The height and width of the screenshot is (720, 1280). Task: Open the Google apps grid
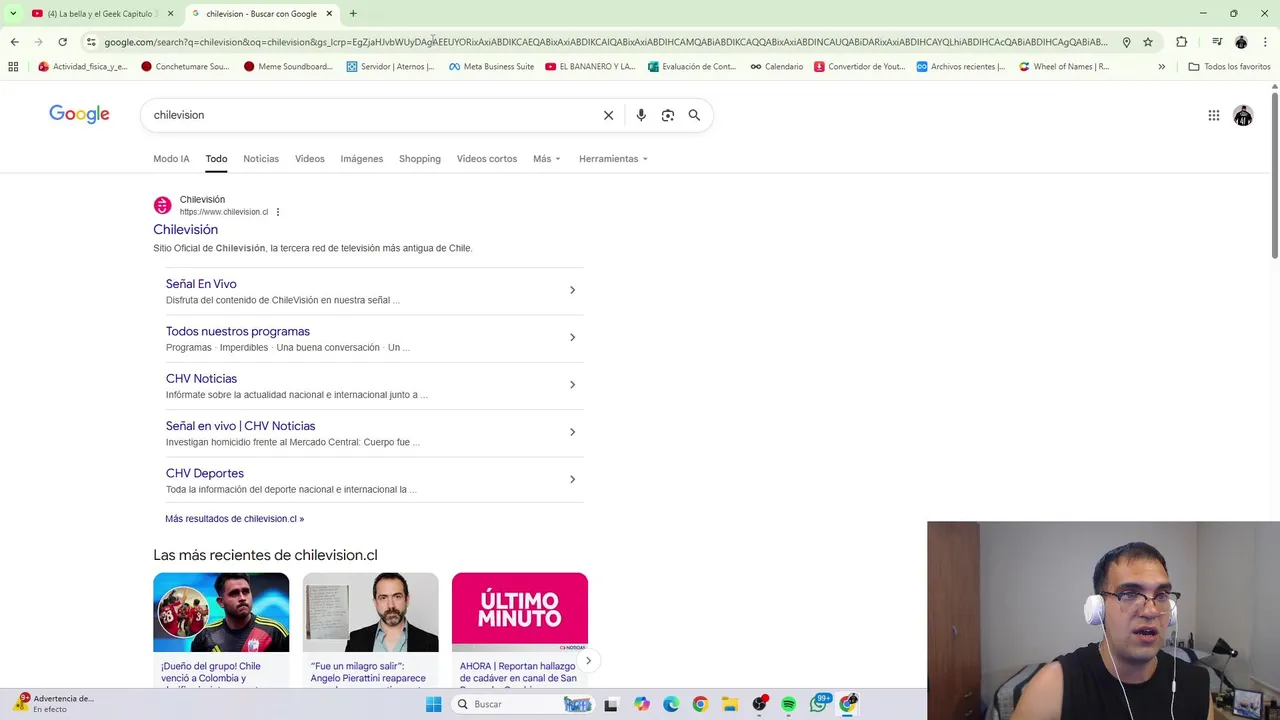point(1213,116)
